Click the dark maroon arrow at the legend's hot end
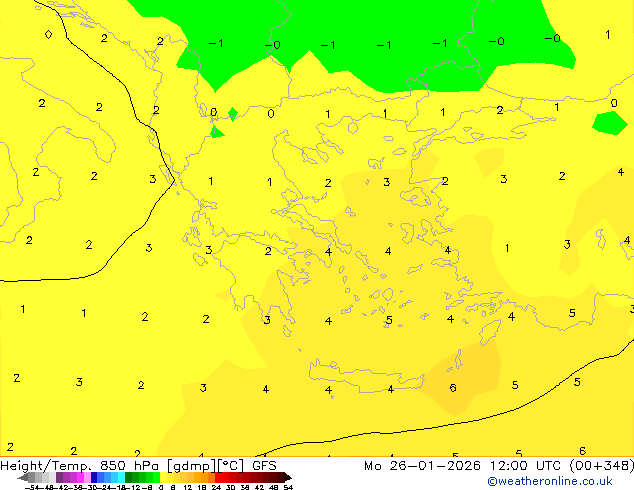 (287, 477)
